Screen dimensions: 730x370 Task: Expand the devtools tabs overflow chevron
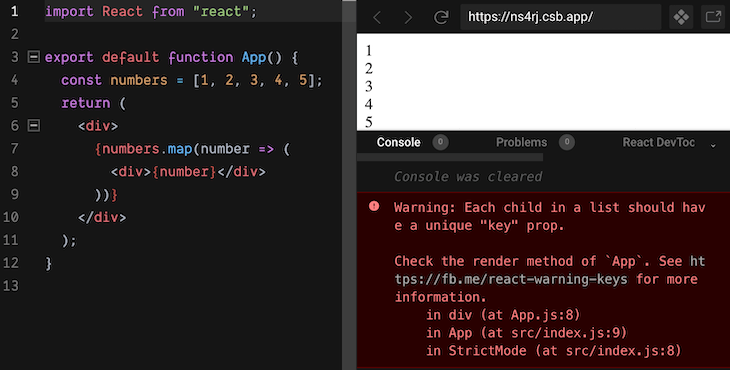point(713,146)
